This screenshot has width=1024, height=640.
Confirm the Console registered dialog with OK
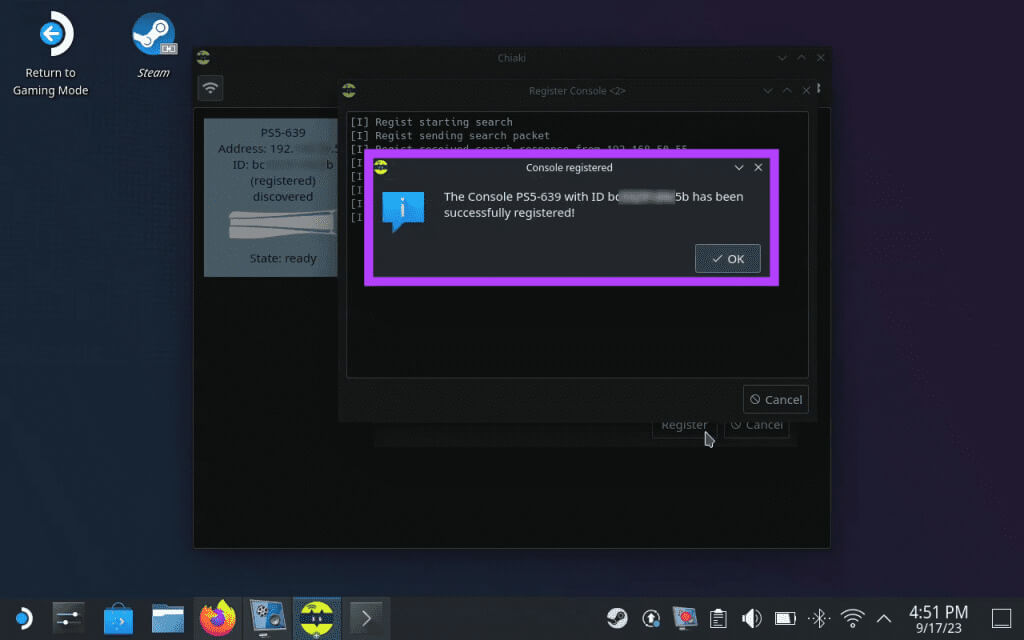coord(728,259)
